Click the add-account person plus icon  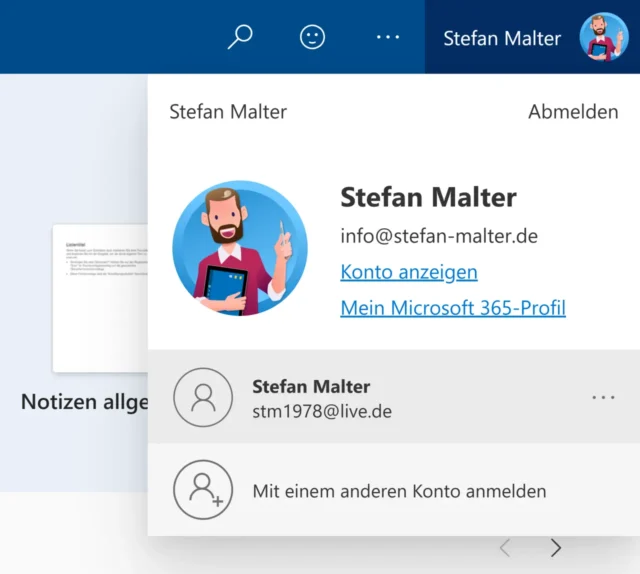203,490
